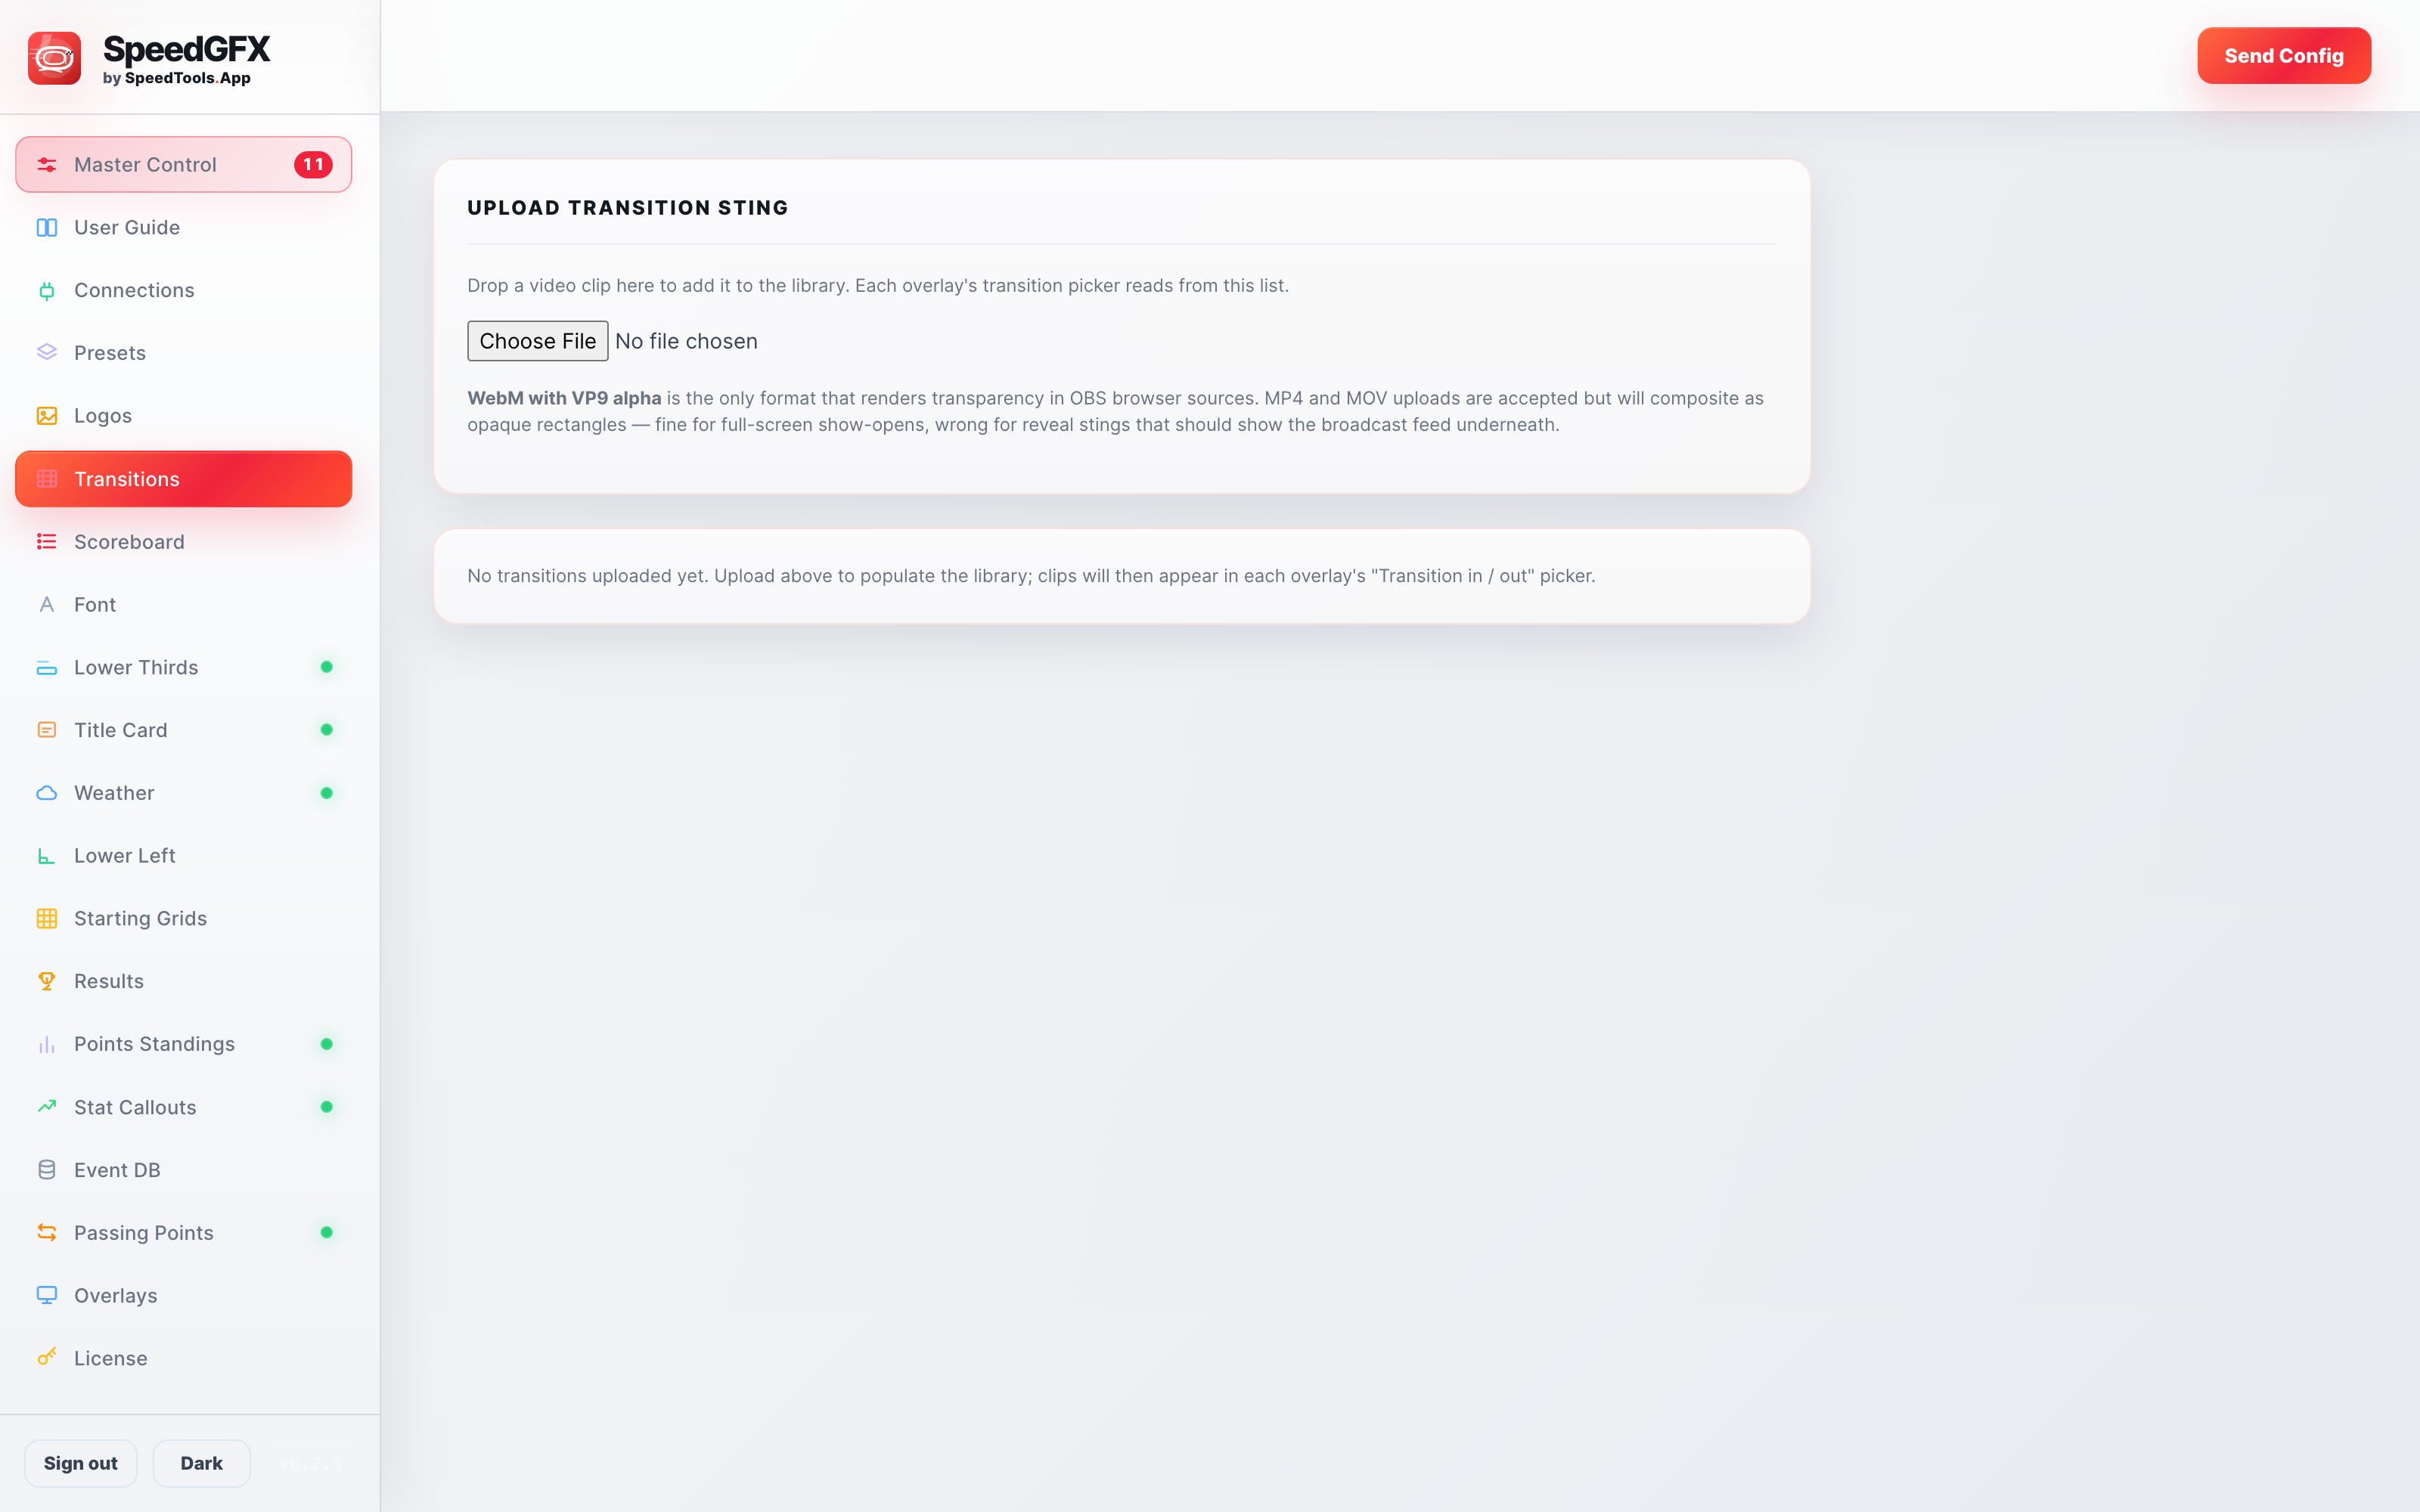The height and width of the screenshot is (1512, 2420).
Task: Click the Sign out button
Action: coord(81,1463)
